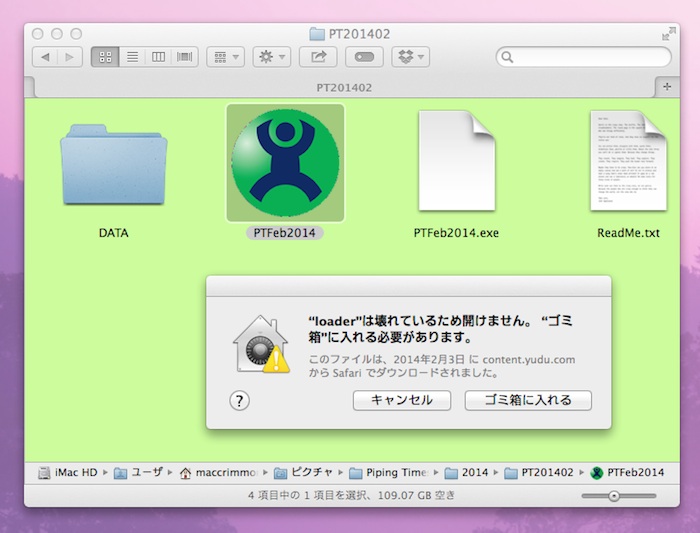Viewport: 700px width, 533px height.
Task: Click the キャンセル button
Action: click(402, 400)
